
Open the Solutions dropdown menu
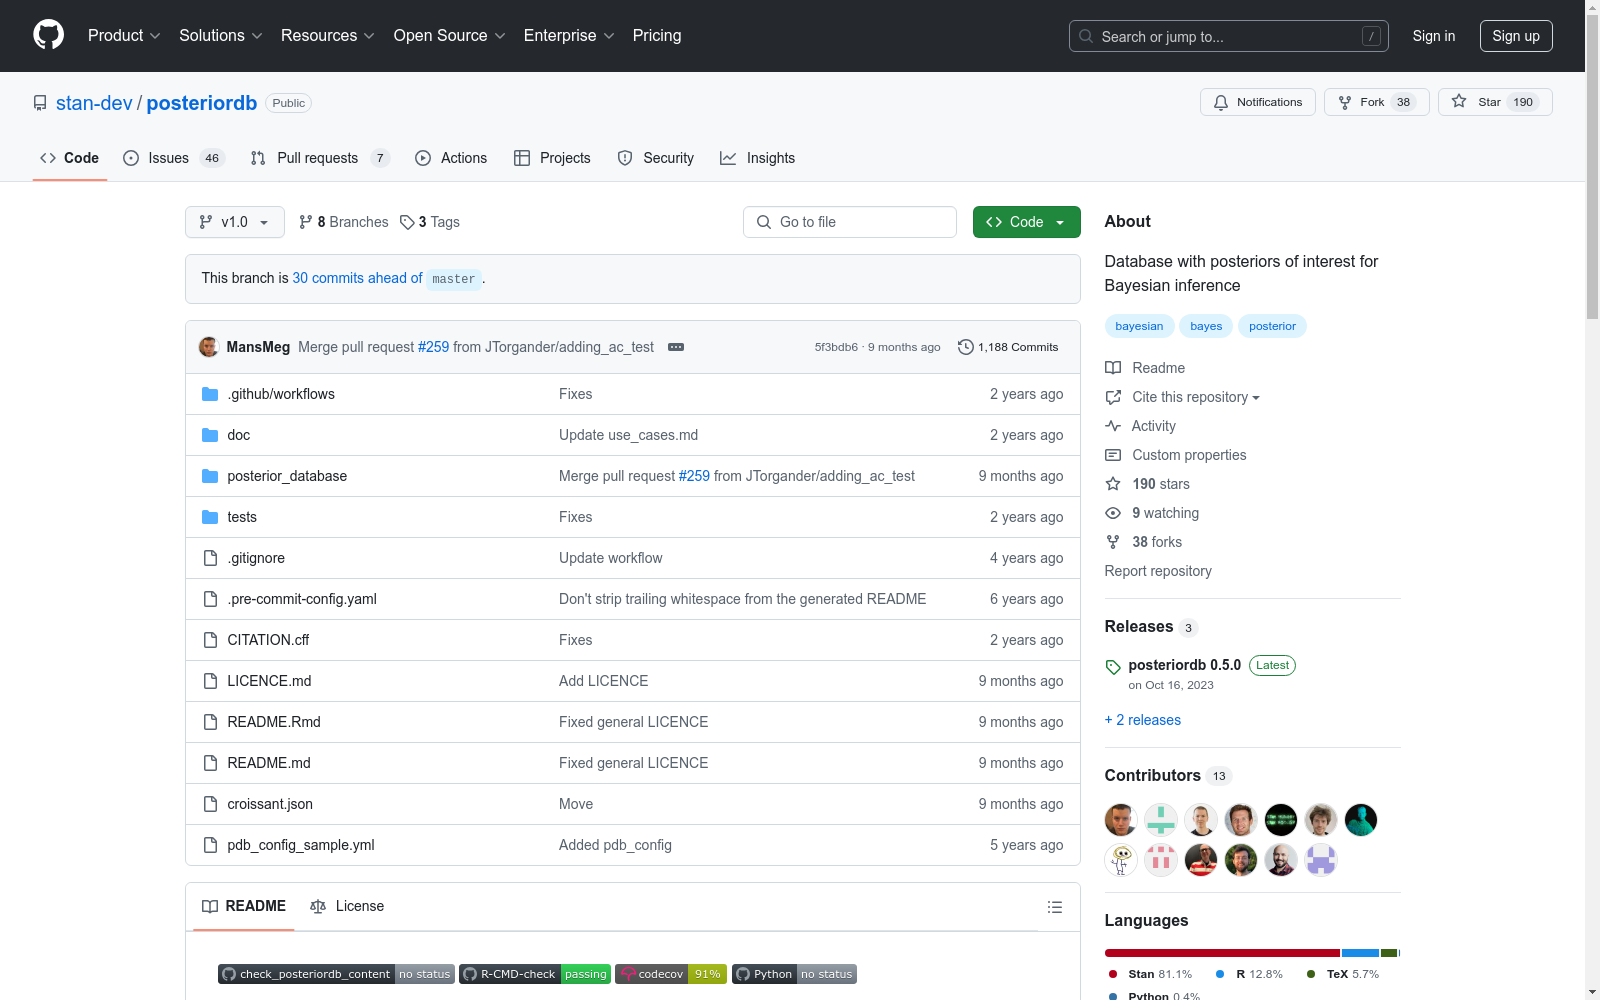(221, 36)
